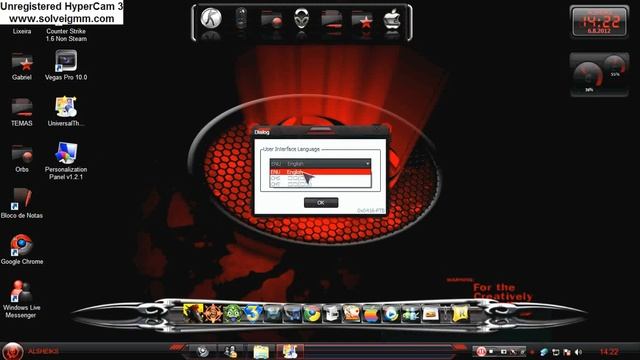Click the Chrome icon in the bottom dock

[312, 314]
